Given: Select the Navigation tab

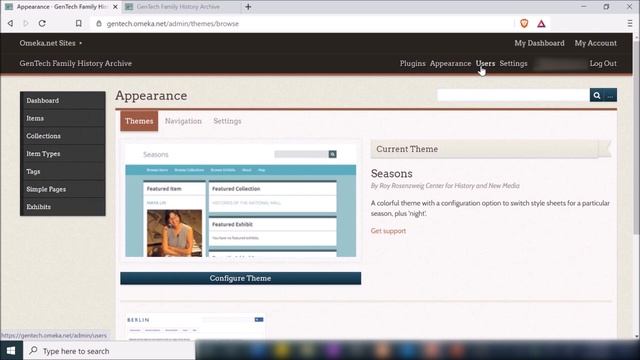Looking at the screenshot, I should [x=183, y=121].
